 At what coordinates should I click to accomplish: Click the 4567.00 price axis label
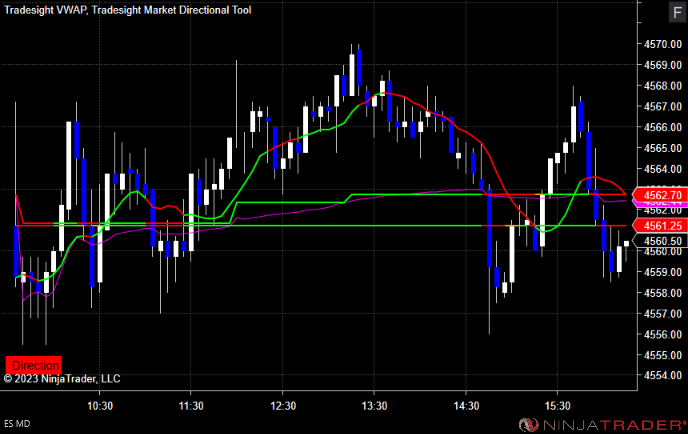click(x=663, y=106)
